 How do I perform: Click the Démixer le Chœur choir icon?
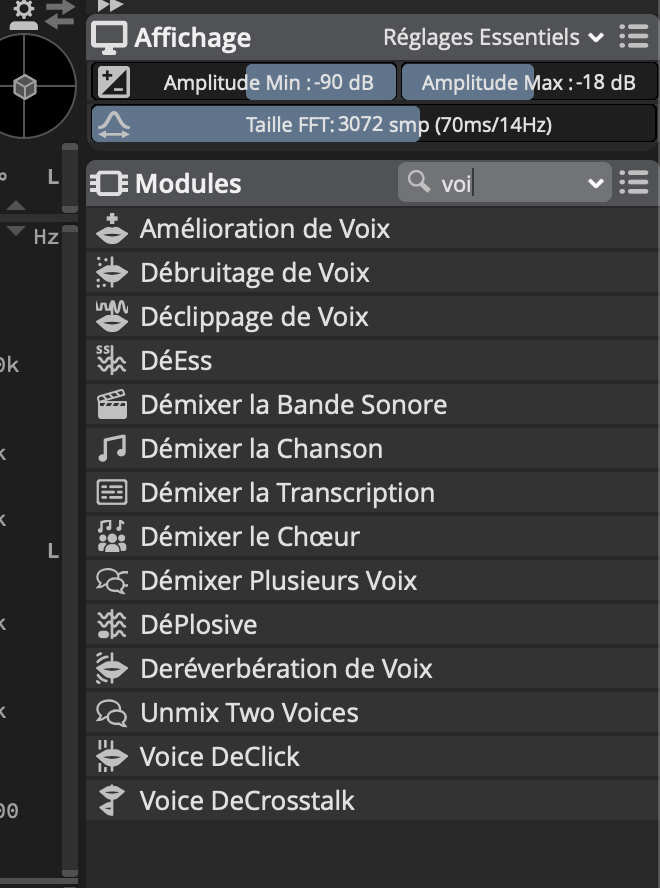tap(112, 536)
